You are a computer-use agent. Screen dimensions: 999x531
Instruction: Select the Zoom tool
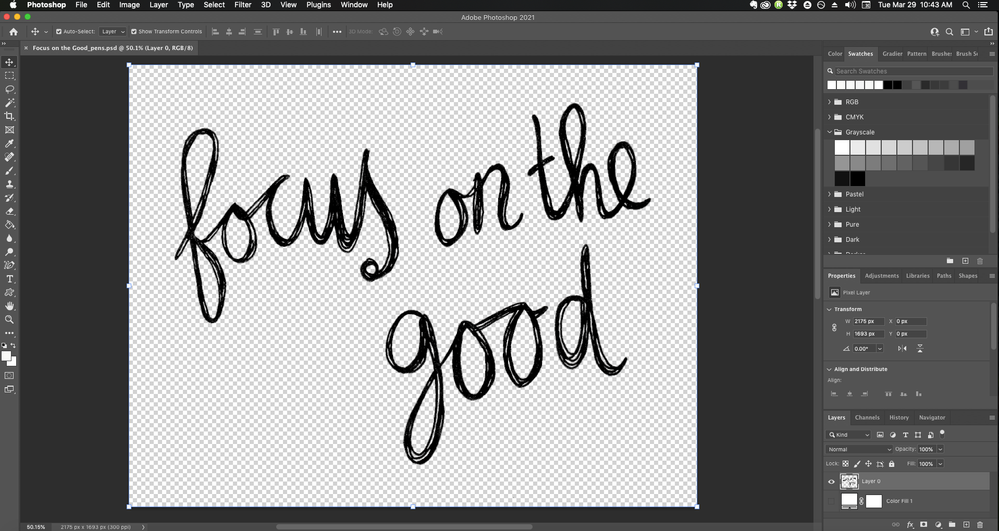point(10,319)
